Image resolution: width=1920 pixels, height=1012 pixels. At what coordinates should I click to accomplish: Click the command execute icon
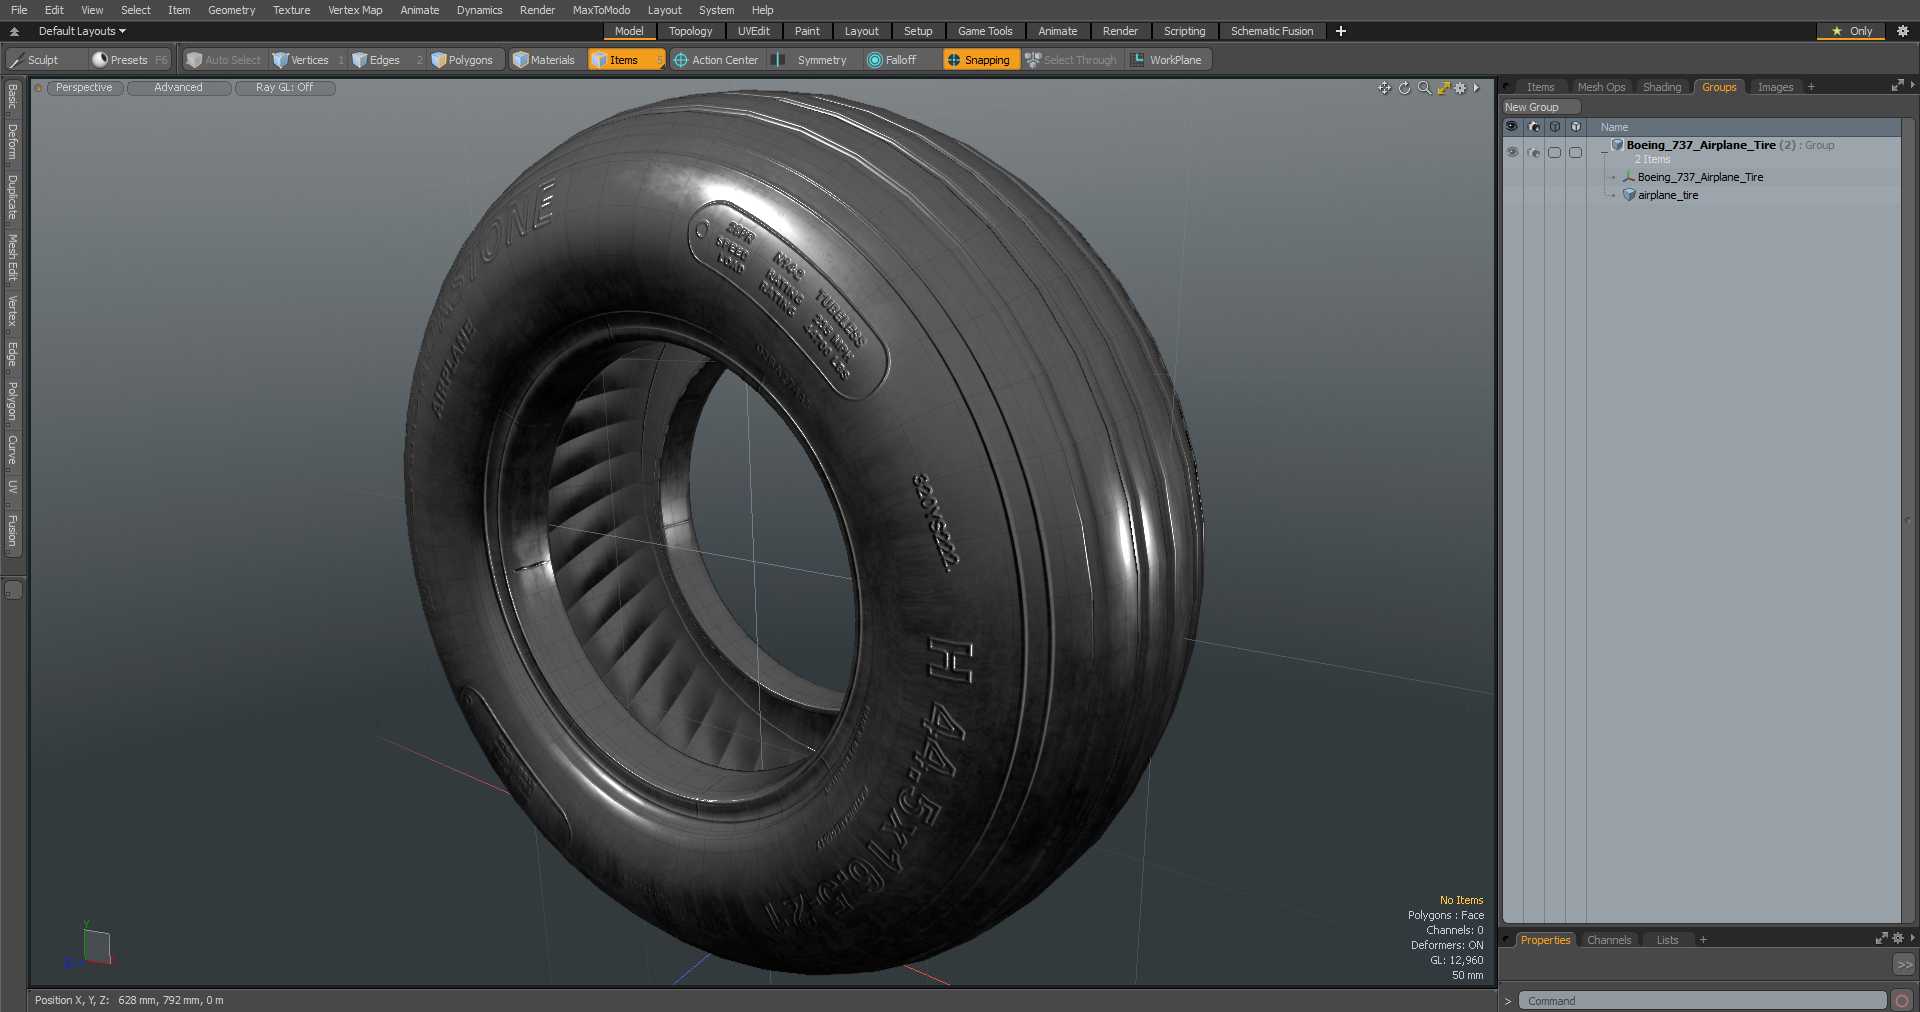pos(1902,1000)
